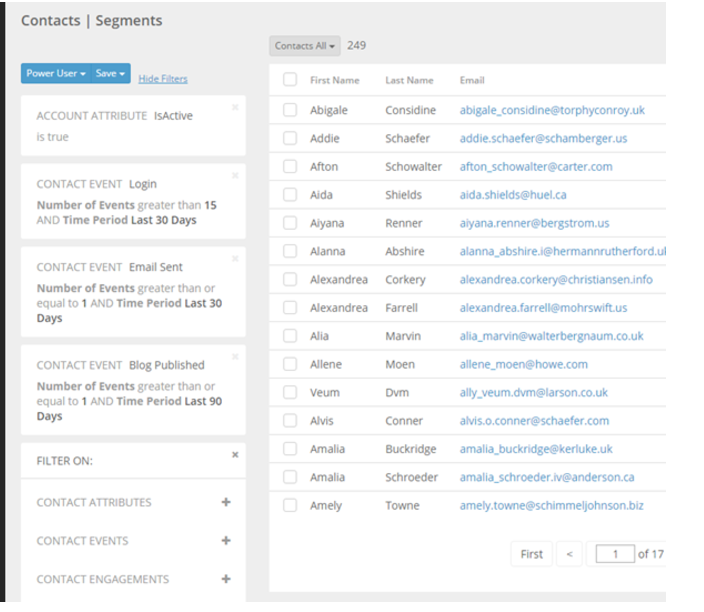Screen dimensions: 704x612
Task: Expand Contact Attributes with plus icon
Action: (x=226, y=502)
